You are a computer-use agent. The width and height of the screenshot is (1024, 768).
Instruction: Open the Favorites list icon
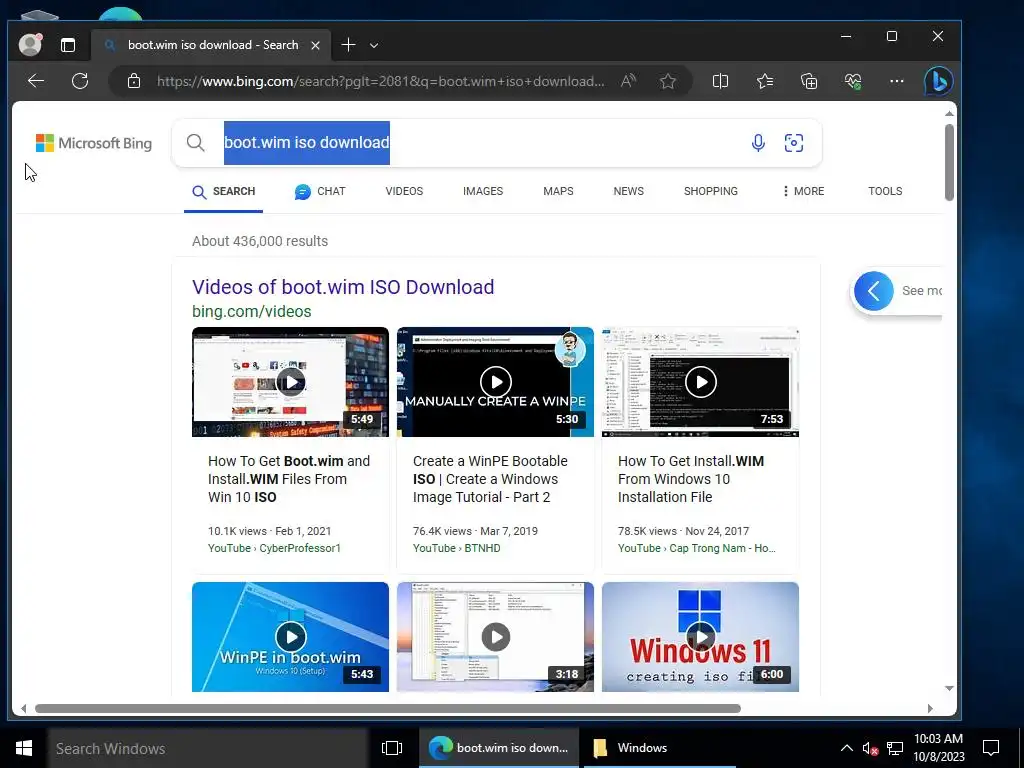(765, 81)
